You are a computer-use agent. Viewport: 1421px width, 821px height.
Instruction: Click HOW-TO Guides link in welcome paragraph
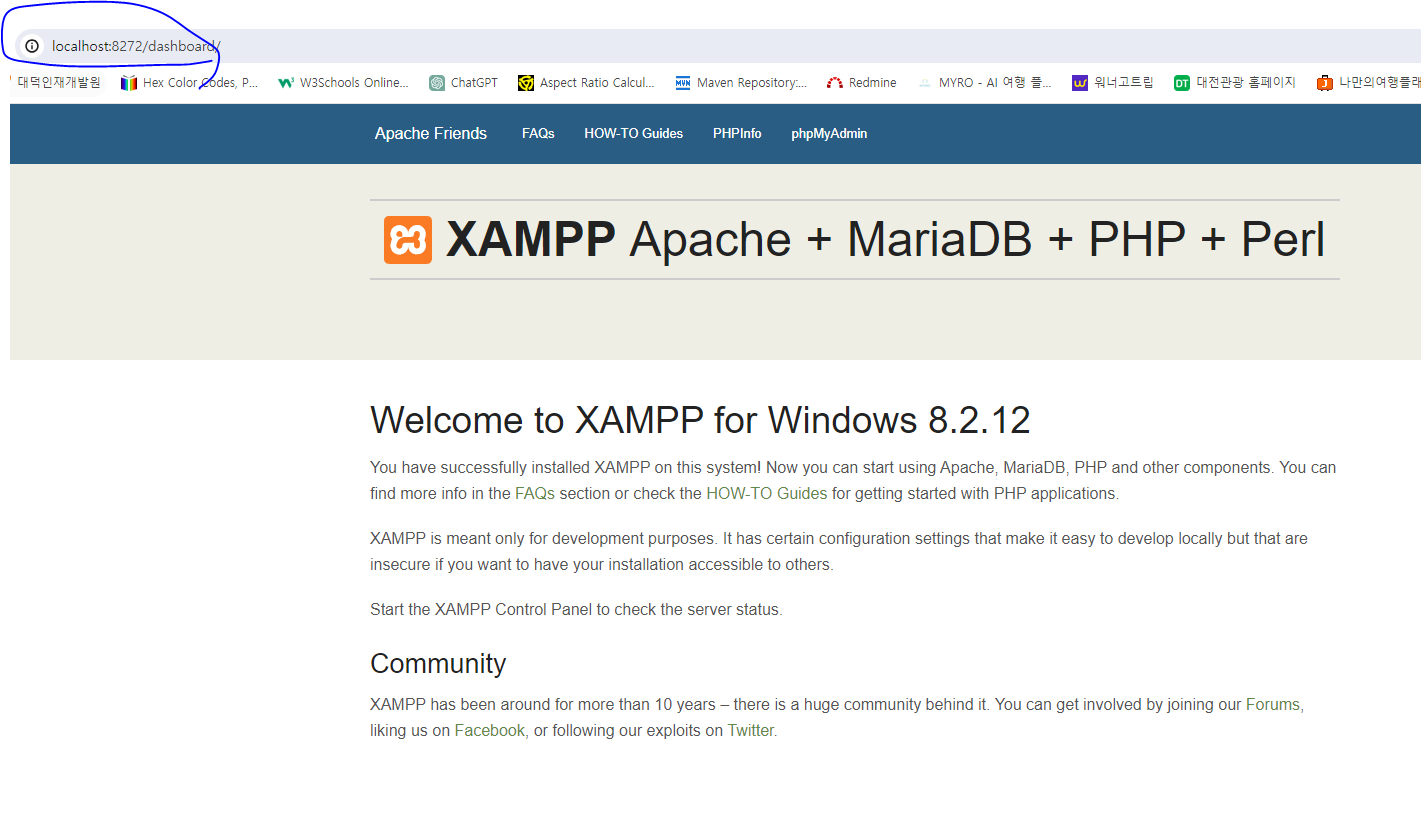click(x=767, y=493)
